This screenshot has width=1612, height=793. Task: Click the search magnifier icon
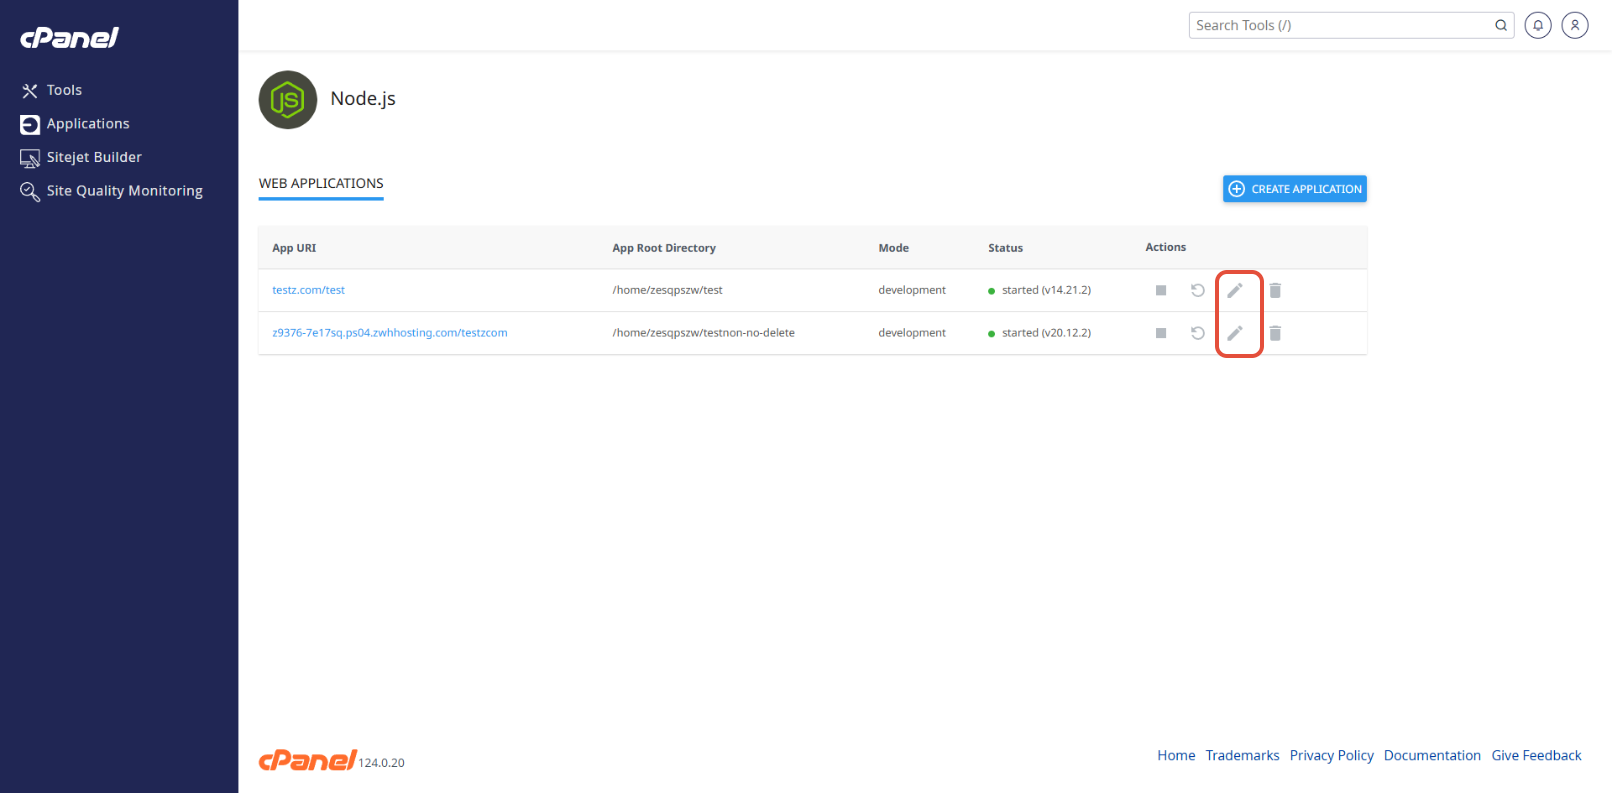[1501, 25]
